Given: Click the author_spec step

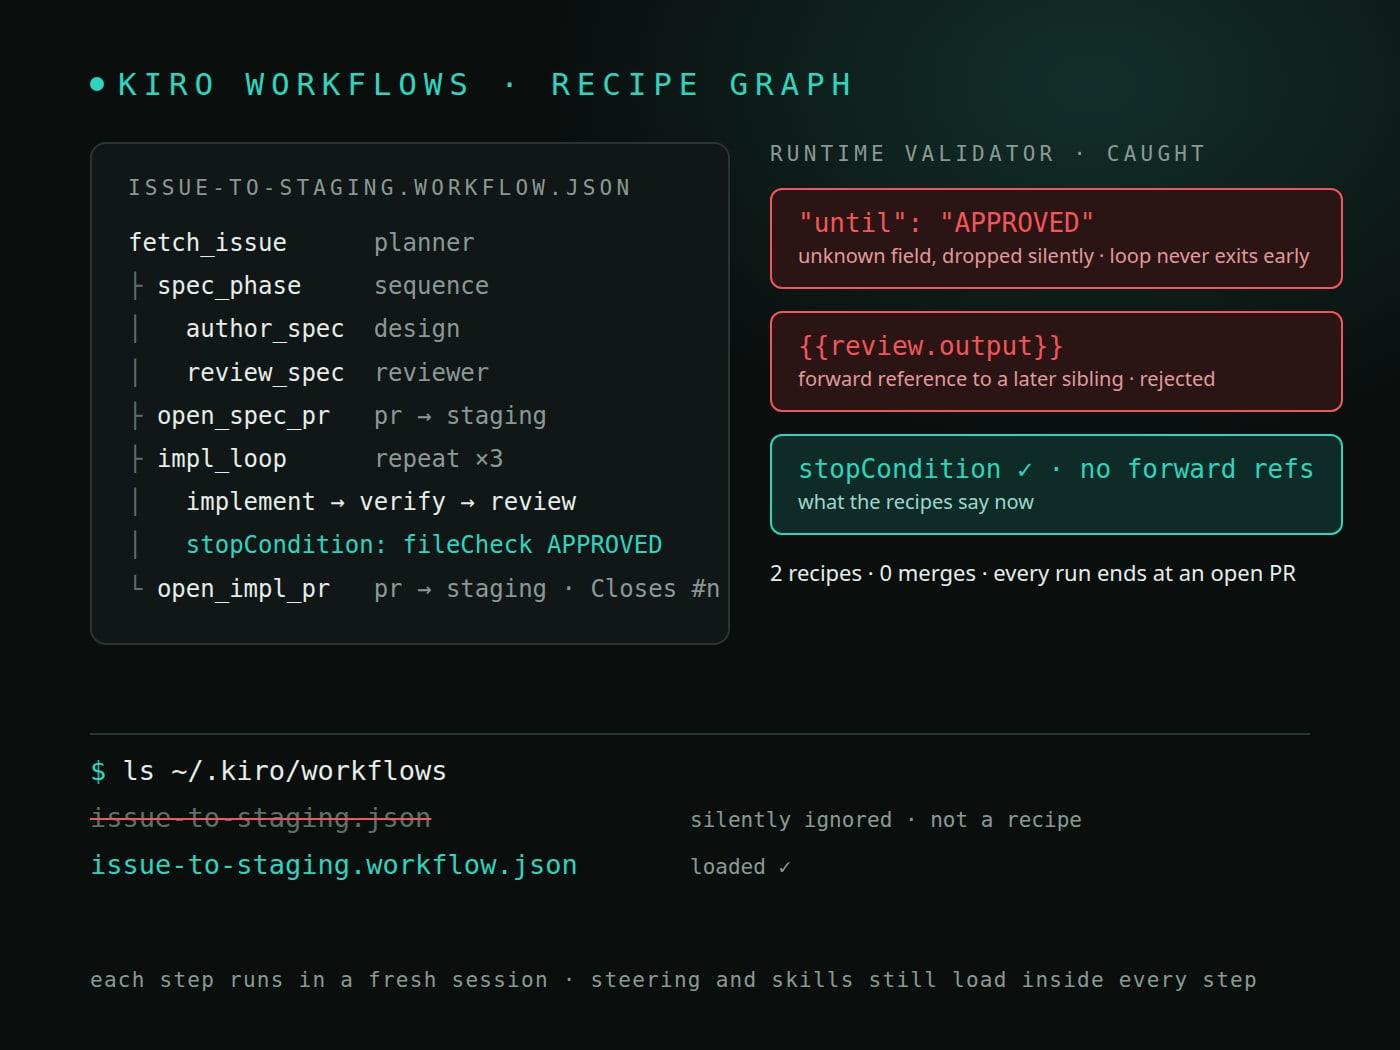Looking at the screenshot, I should point(265,329).
